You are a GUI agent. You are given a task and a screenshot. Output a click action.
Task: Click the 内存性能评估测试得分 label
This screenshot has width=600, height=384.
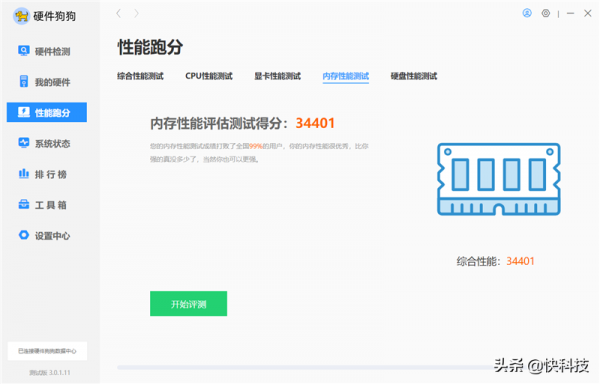(219, 123)
